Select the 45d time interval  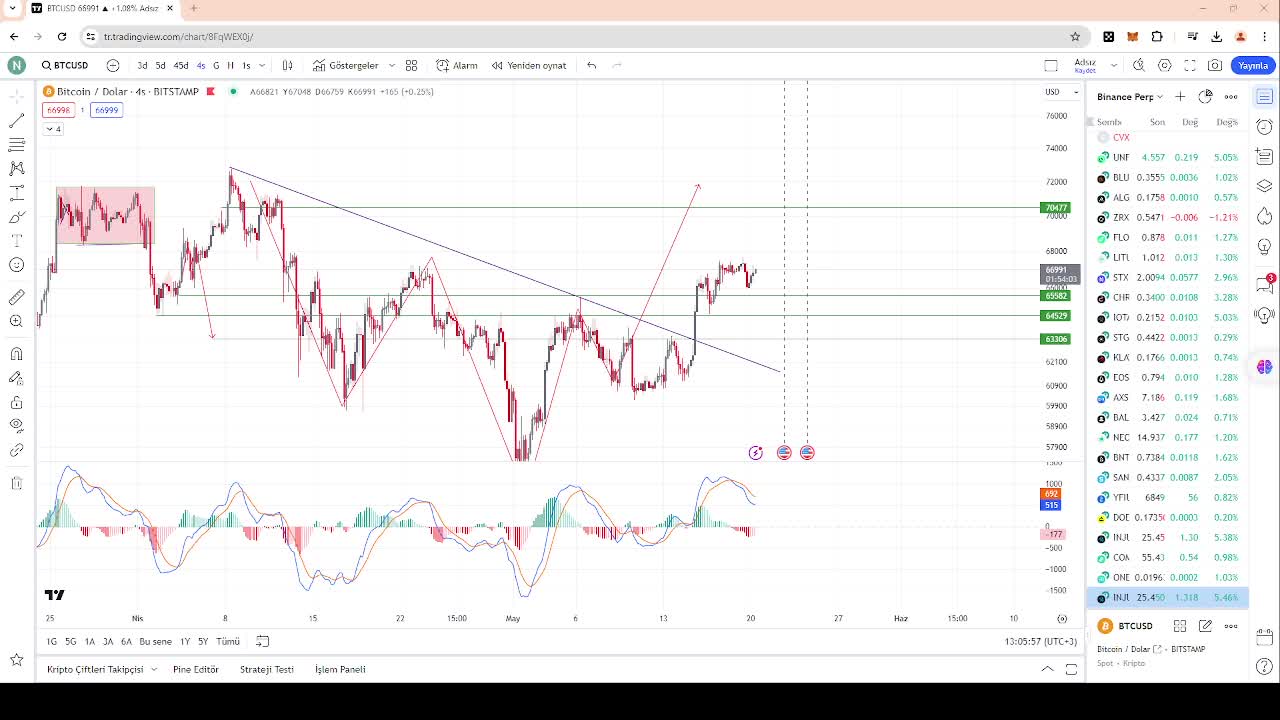(x=181, y=65)
